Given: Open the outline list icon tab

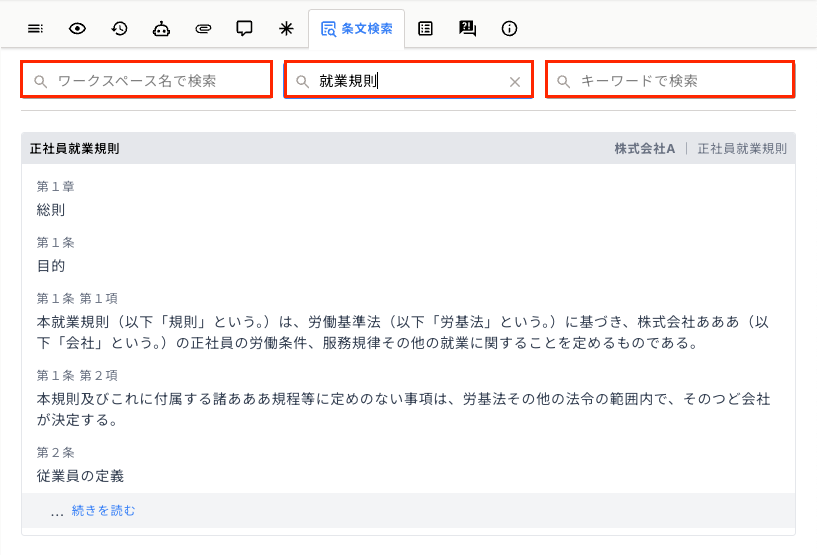Looking at the screenshot, I should [35, 29].
